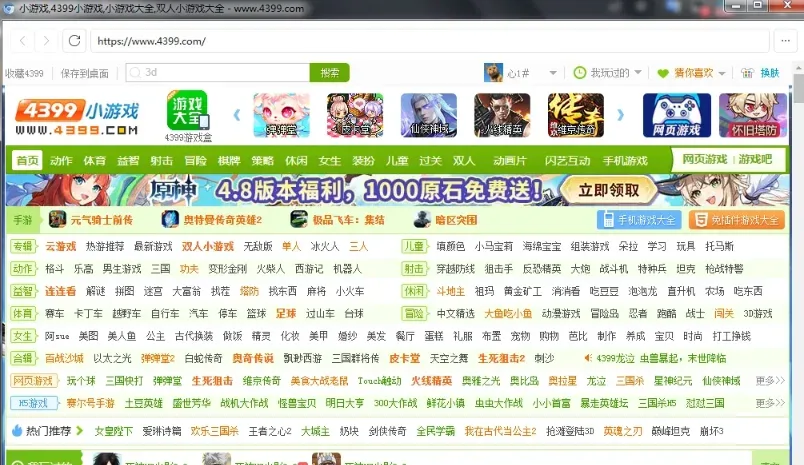Expand 更多 in 网页游戏 row
The height and width of the screenshot is (465, 804).
[770, 380]
